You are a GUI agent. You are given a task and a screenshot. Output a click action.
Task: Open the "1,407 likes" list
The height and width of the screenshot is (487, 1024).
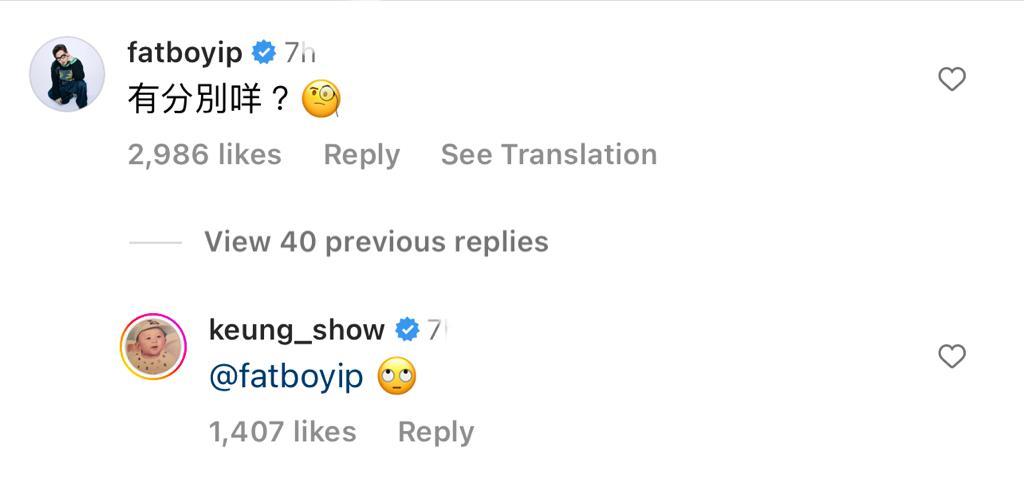click(x=283, y=432)
